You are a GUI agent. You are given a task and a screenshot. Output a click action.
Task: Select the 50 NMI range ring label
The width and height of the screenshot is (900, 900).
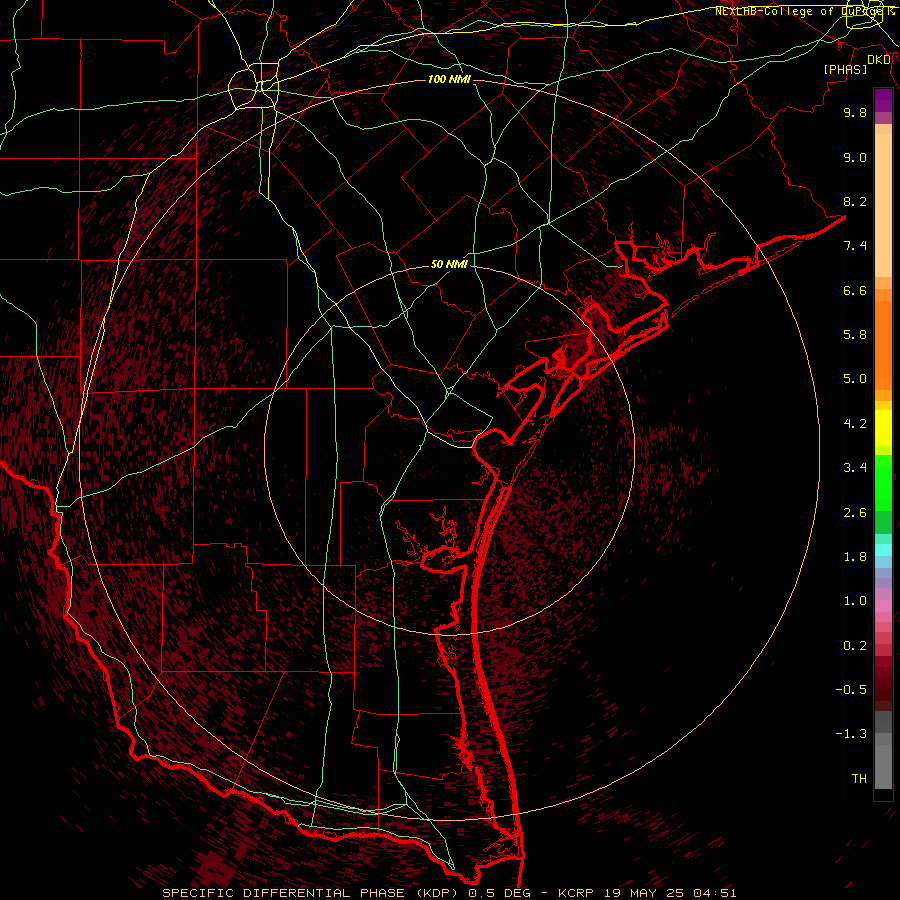tap(449, 264)
